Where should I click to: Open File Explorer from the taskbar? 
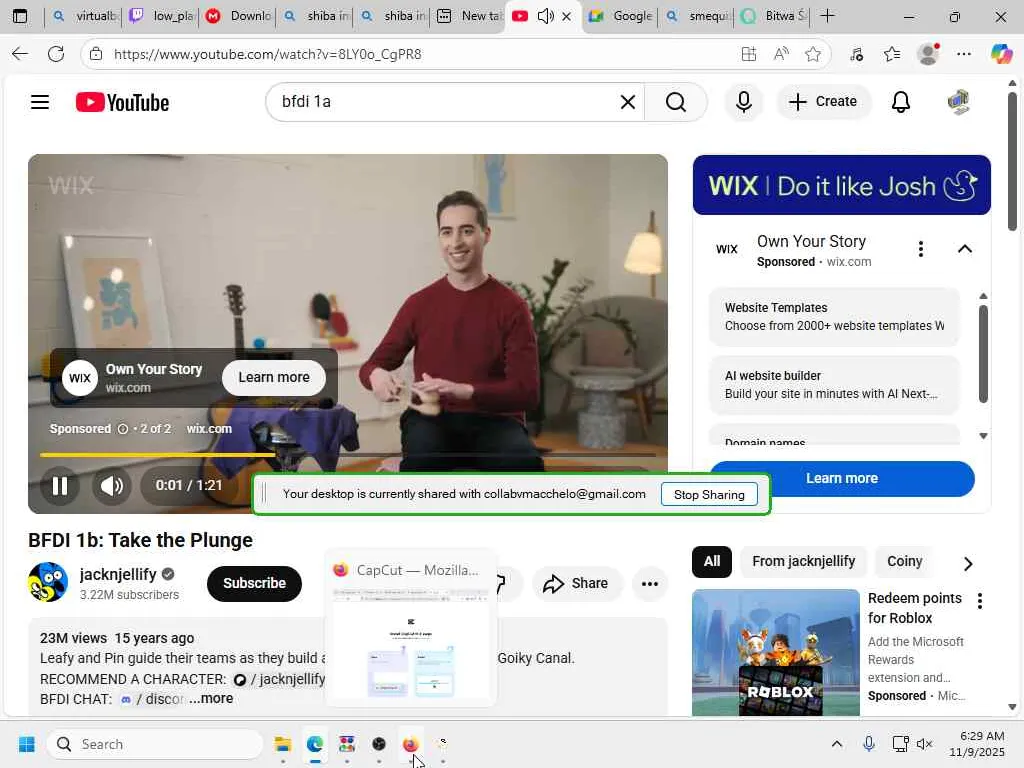pyautogui.click(x=283, y=744)
